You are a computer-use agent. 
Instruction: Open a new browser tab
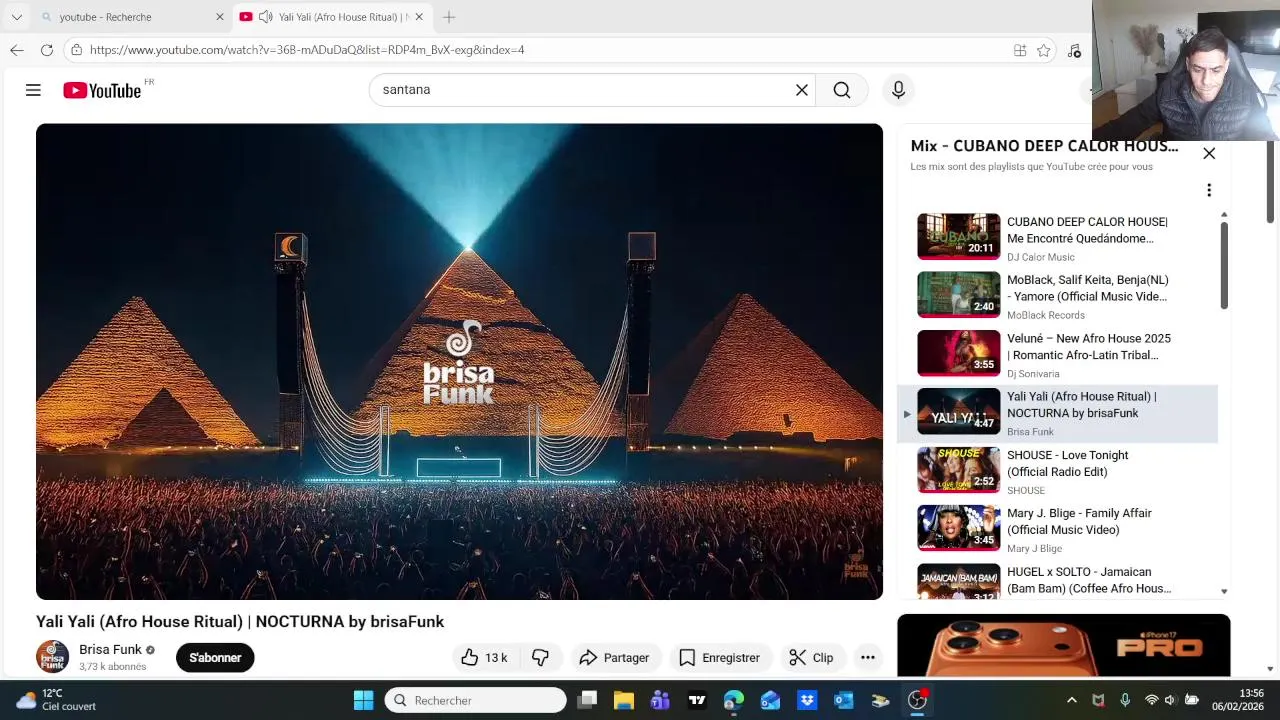point(449,17)
